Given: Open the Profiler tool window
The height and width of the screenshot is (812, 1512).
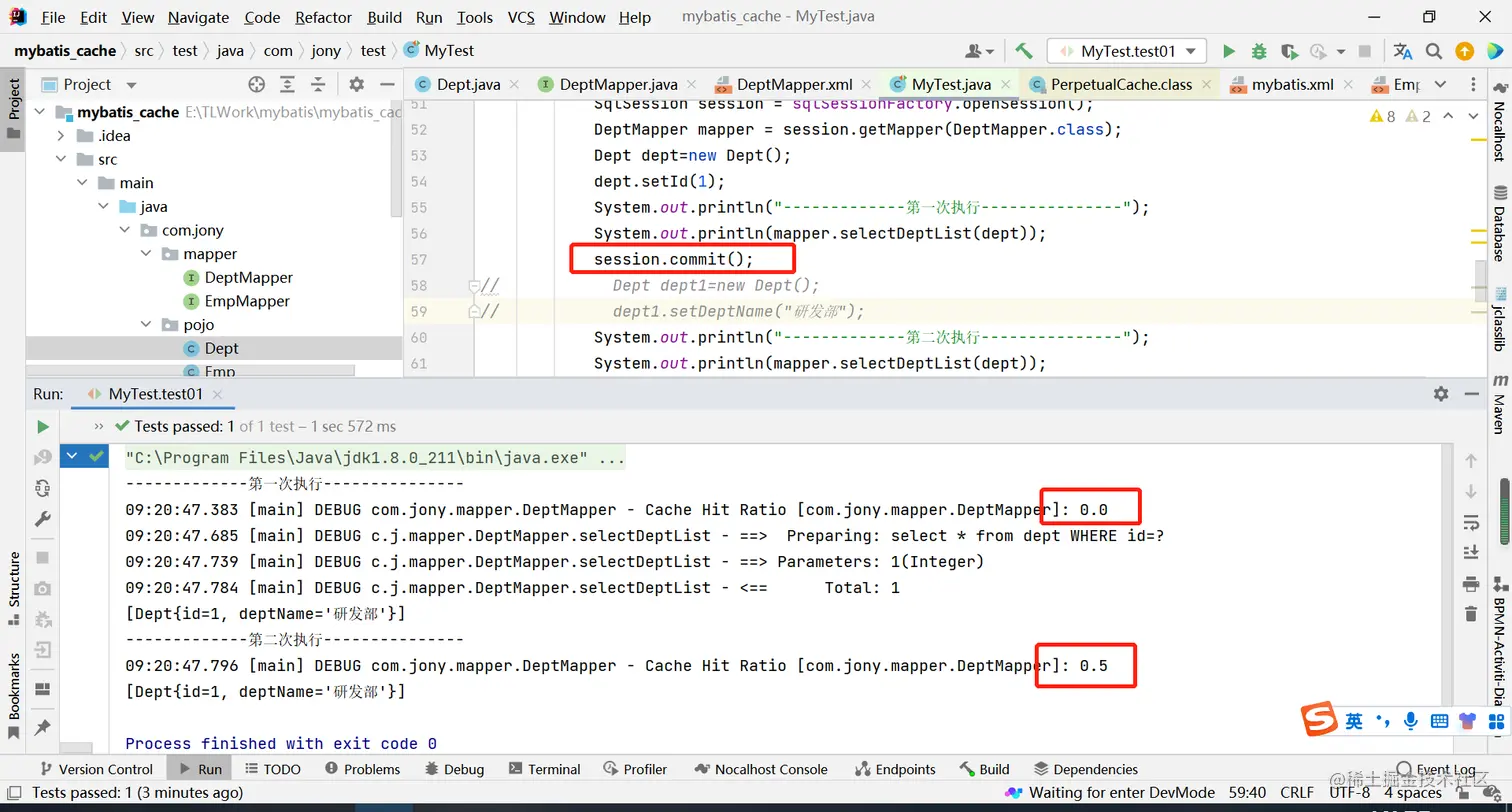Looking at the screenshot, I should click(x=635, y=769).
